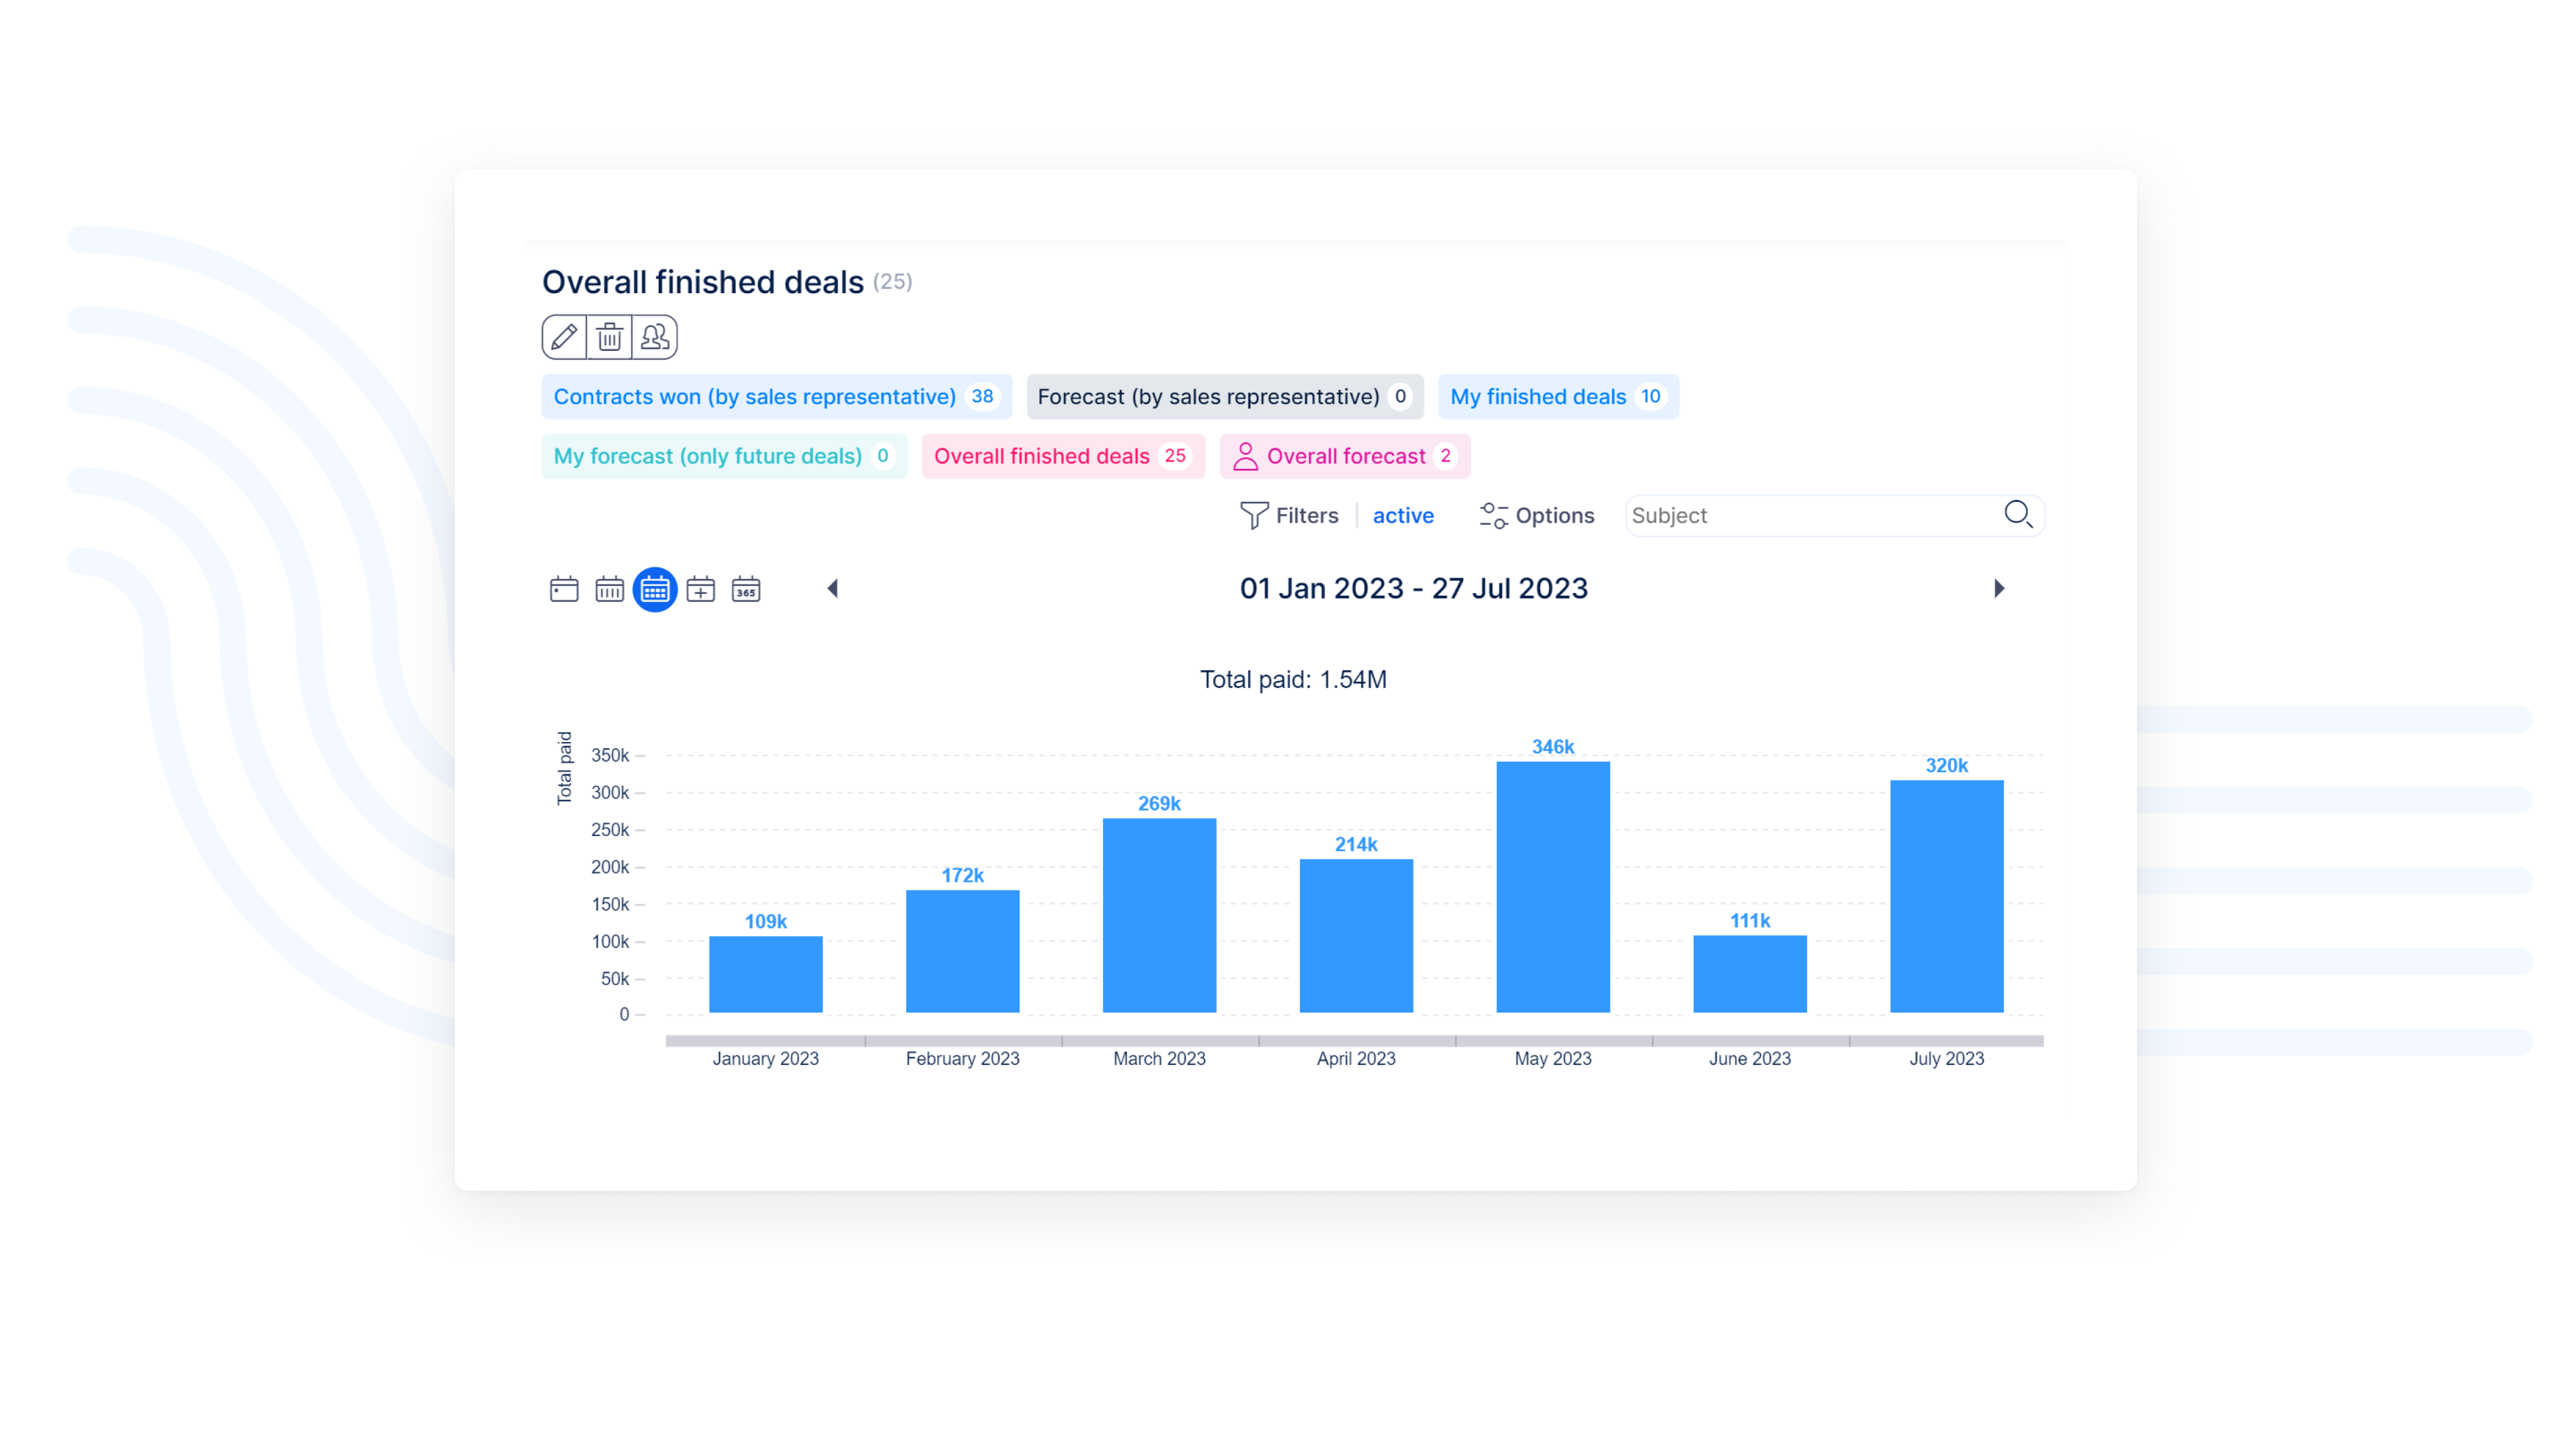Click the magnifier search icon
The height and width of the screenshot is (1444, 2576).
click(x=2018, y=515)
